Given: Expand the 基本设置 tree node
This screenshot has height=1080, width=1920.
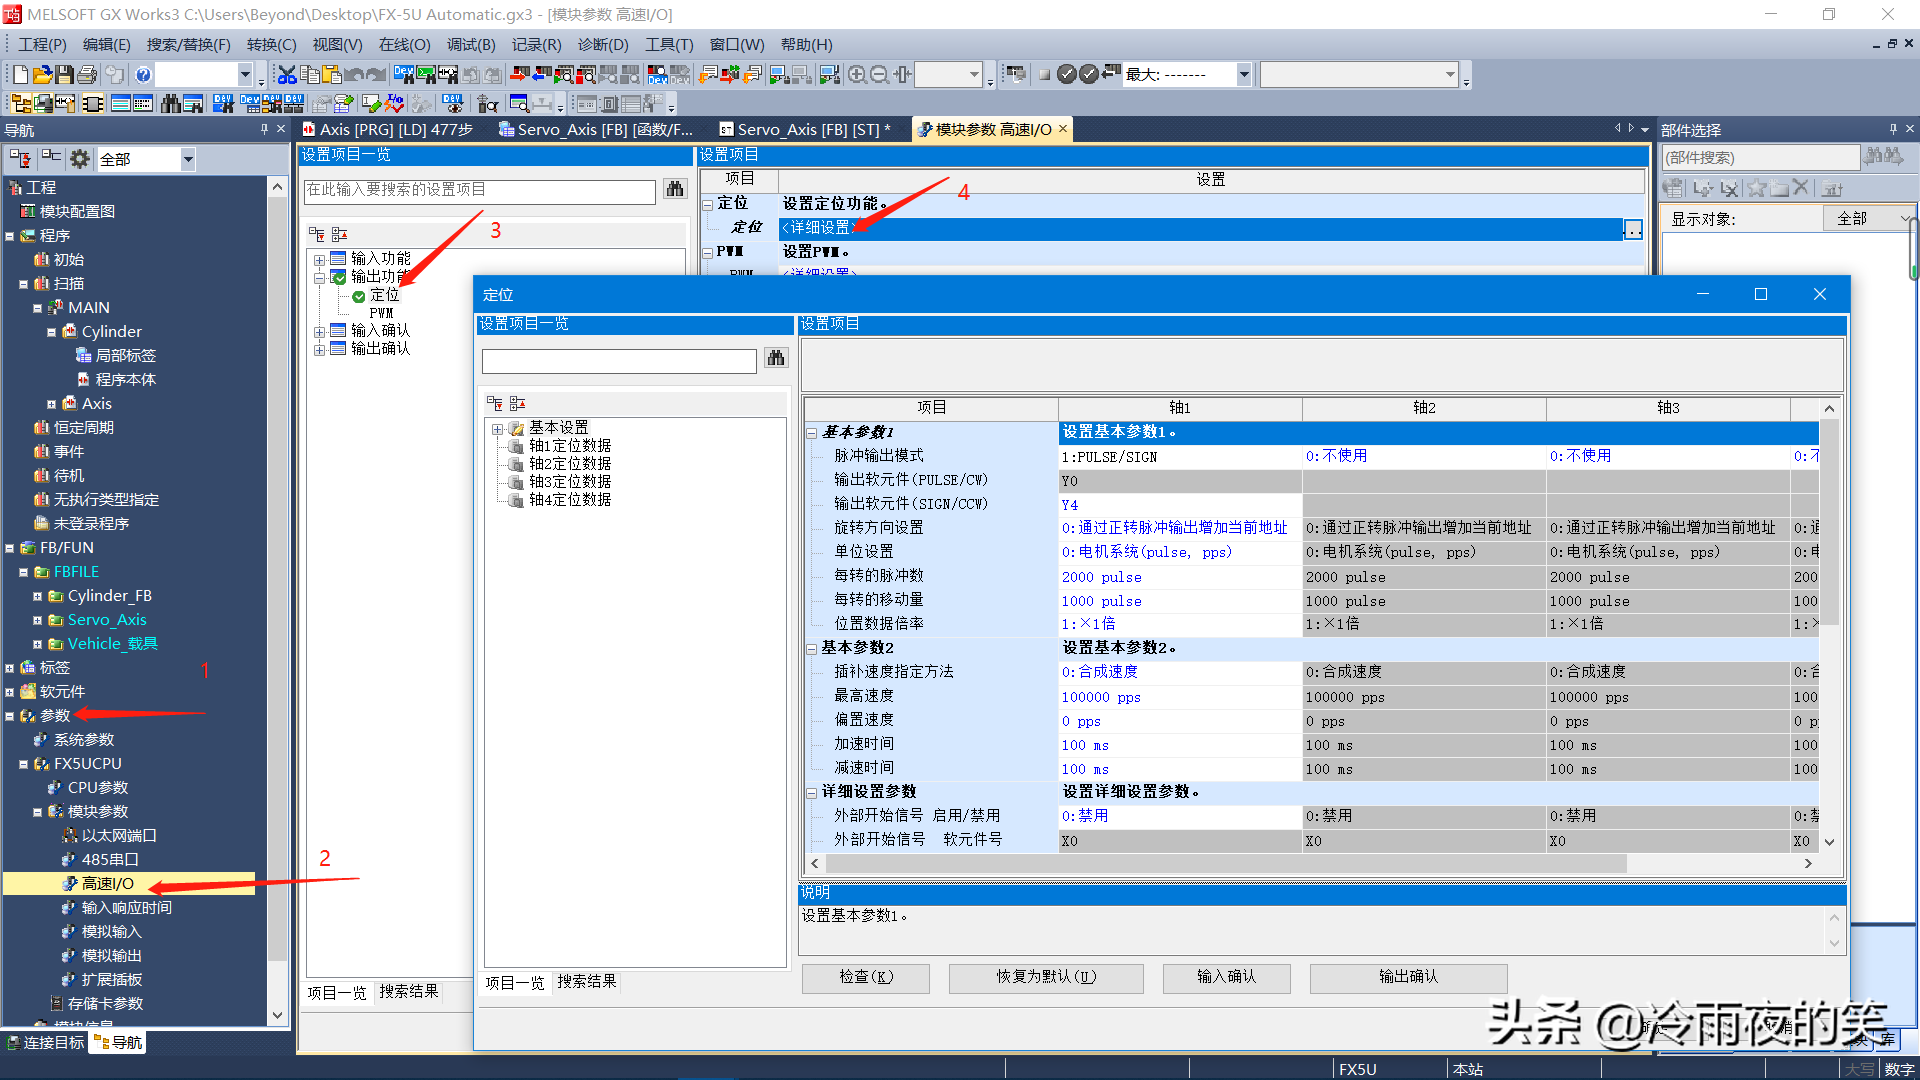Looking at the screenshot, I should [497, 429].
